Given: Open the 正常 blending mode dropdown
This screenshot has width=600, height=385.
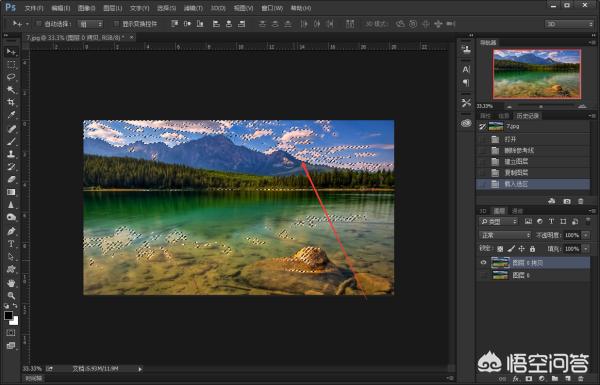Looking at the screenshot, I should (505, 235).
